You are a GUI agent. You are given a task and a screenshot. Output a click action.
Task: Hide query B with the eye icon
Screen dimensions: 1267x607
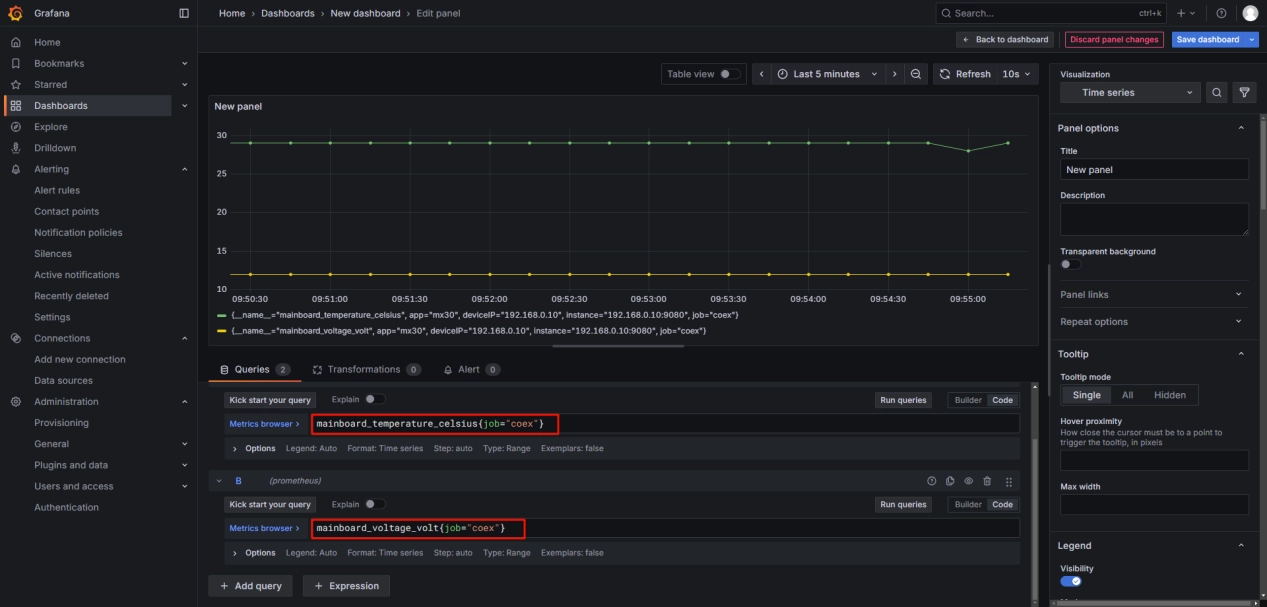tap(968, 481)
